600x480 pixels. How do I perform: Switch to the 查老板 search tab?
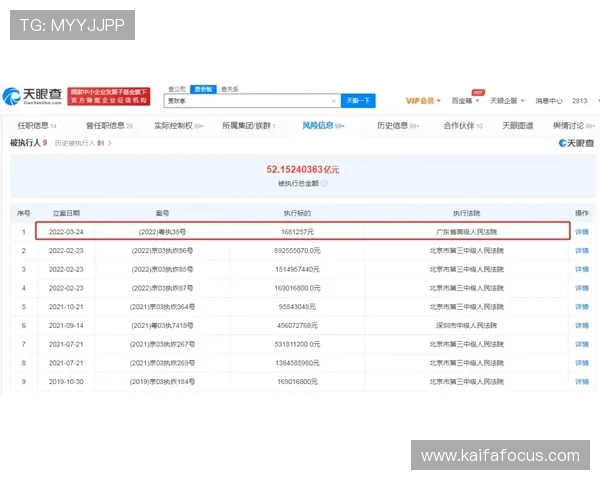point(203,88)
